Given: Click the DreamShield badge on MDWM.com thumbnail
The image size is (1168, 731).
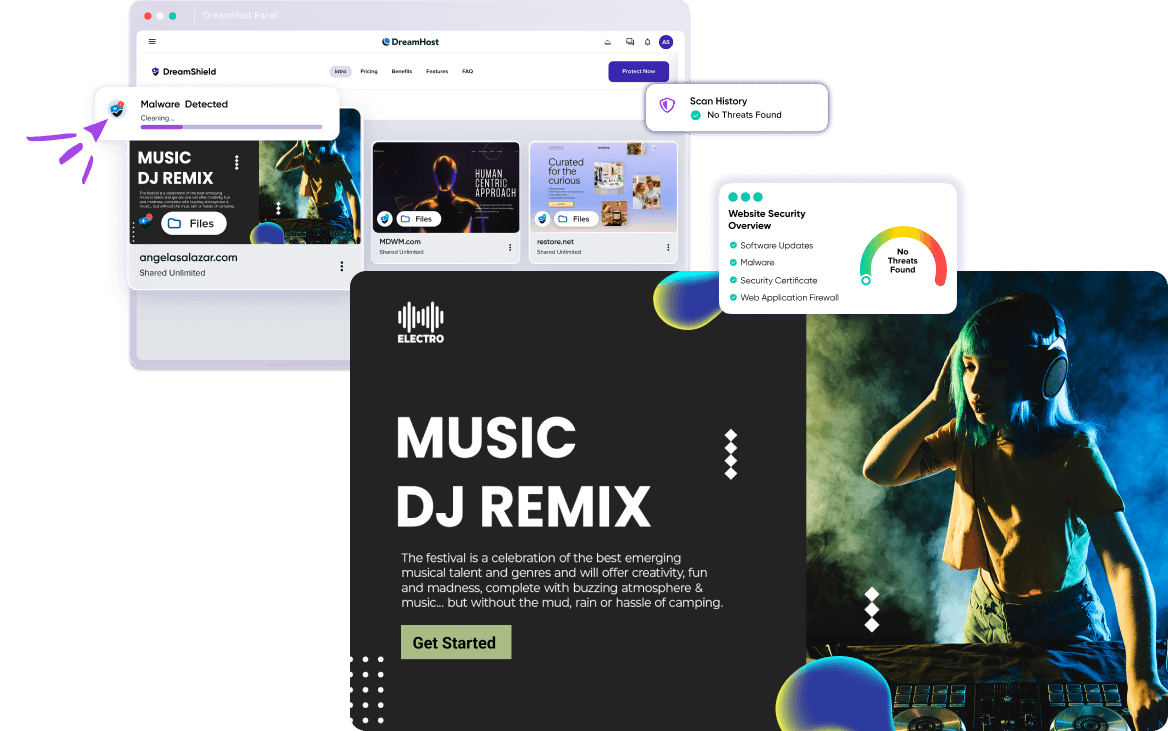Looking at the screenshot, I should pos(385,218).
